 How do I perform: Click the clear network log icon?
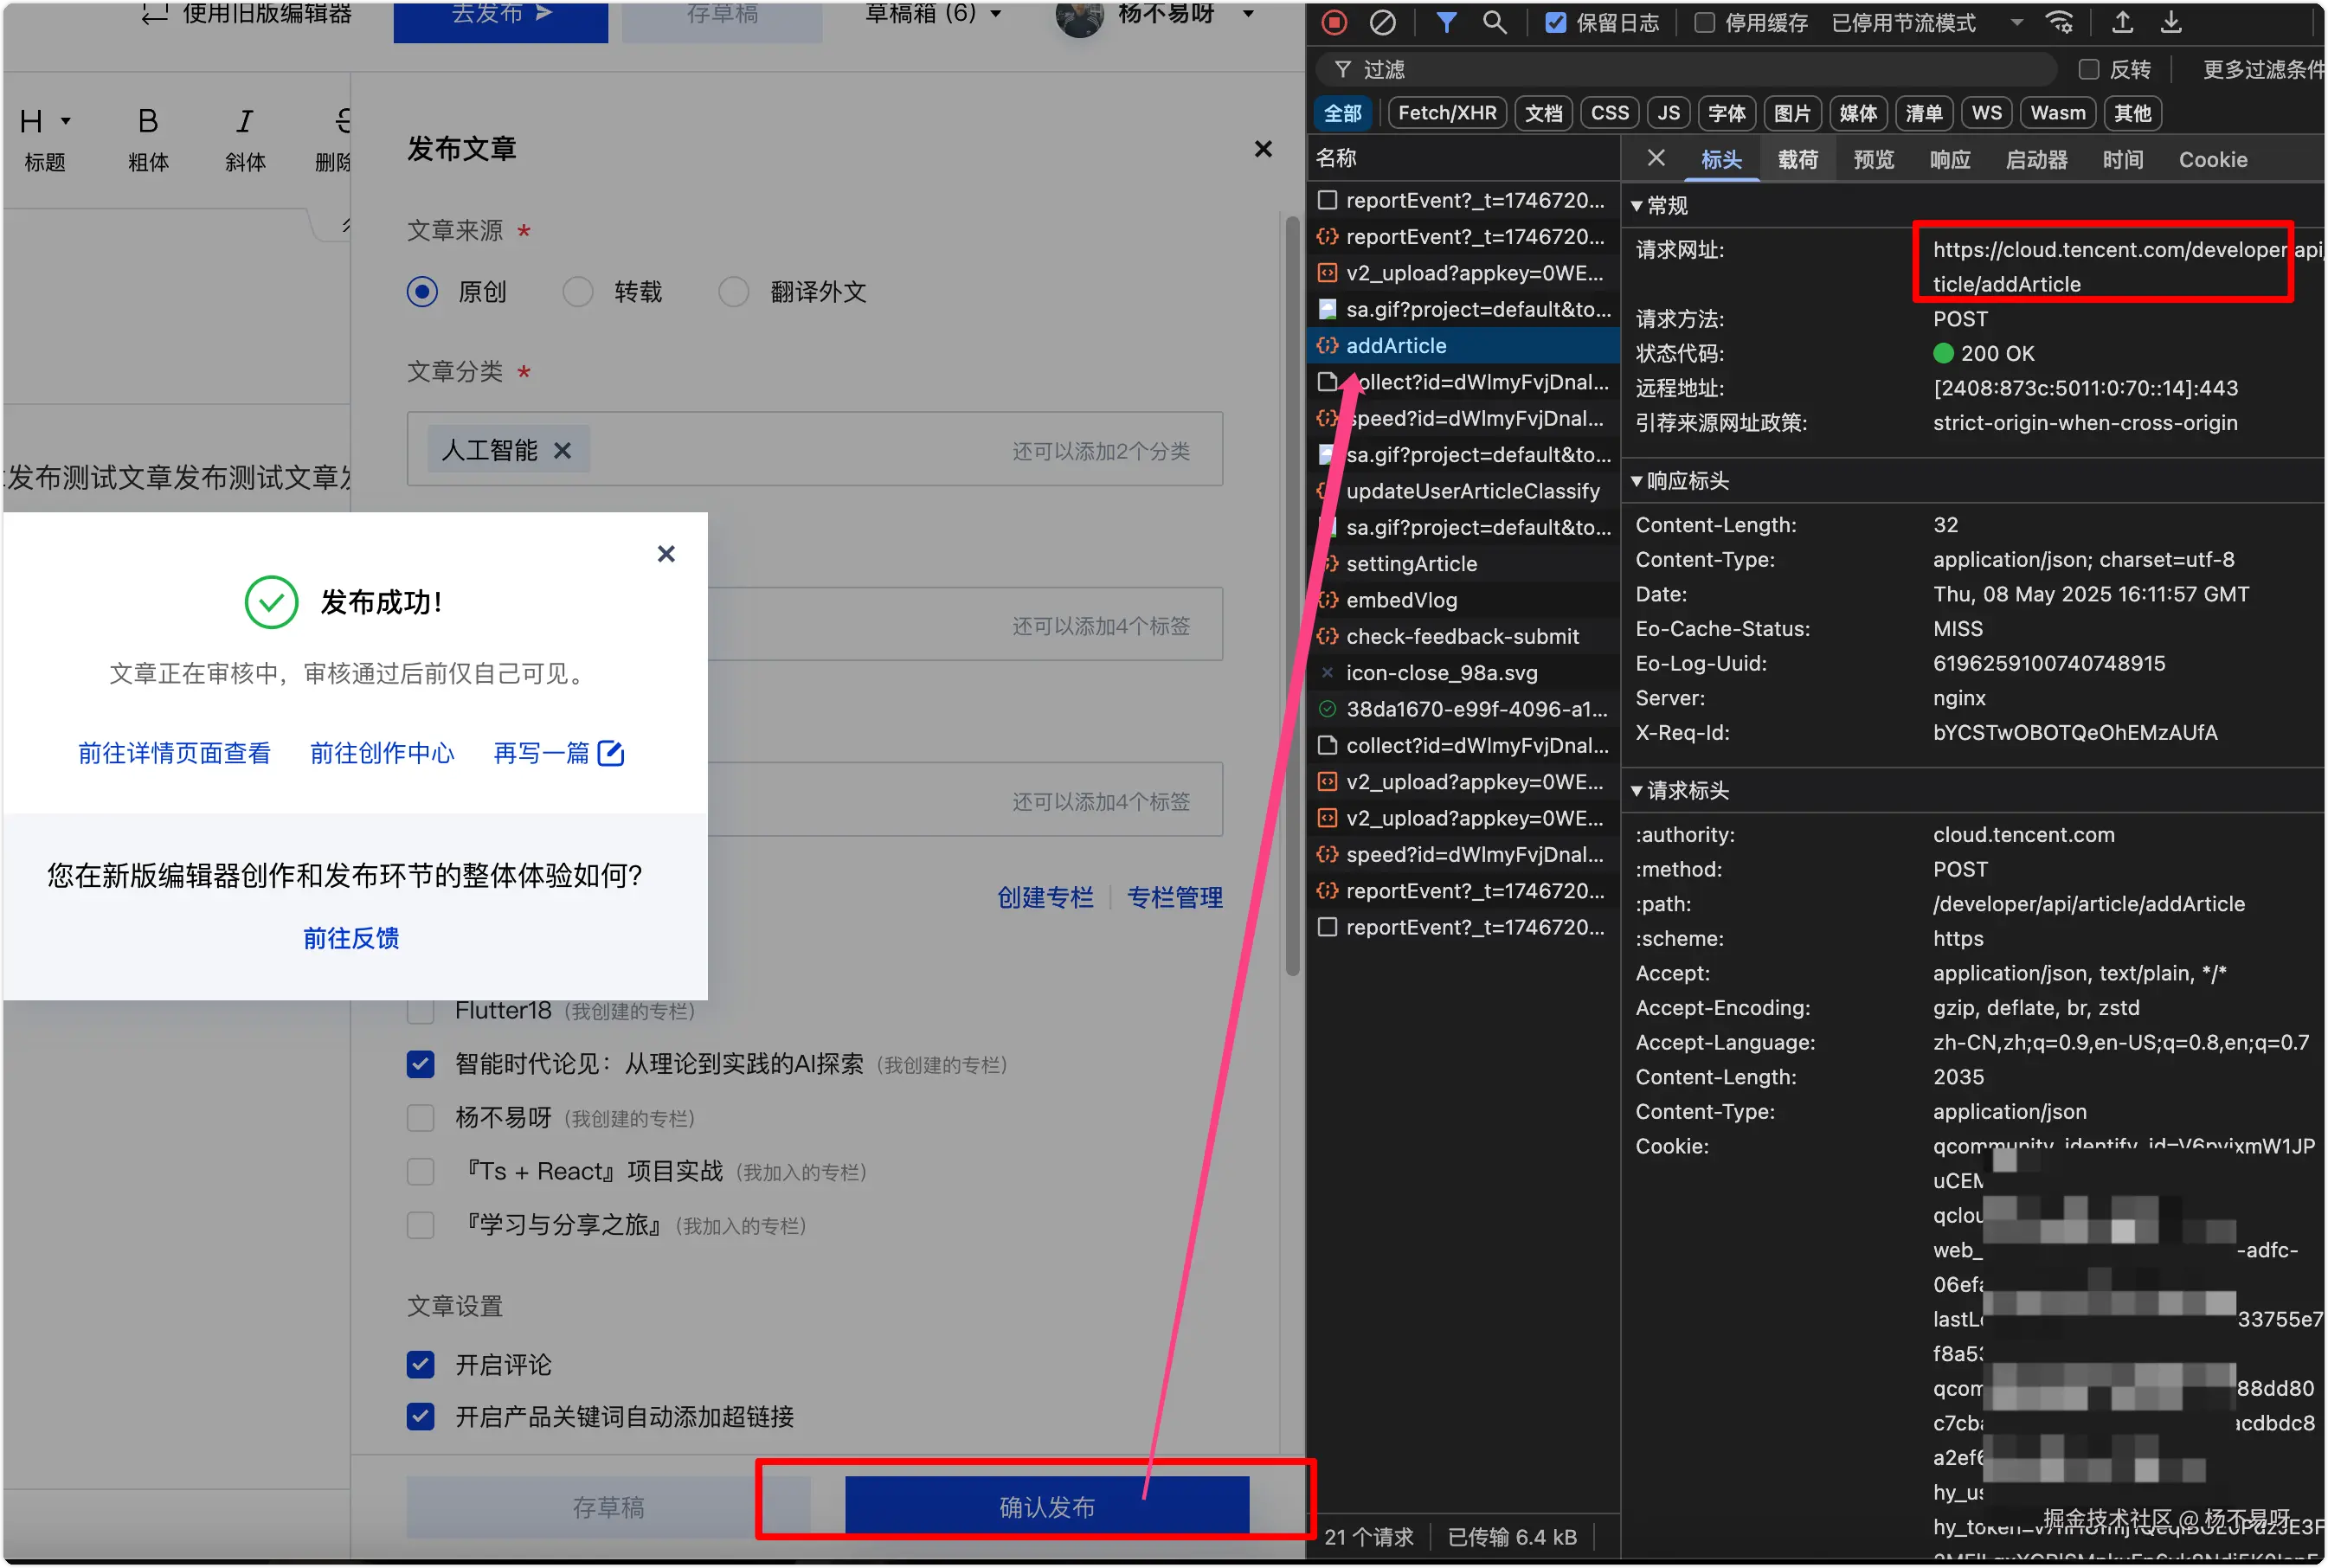pyautogui.click(x=1383, y=22)
